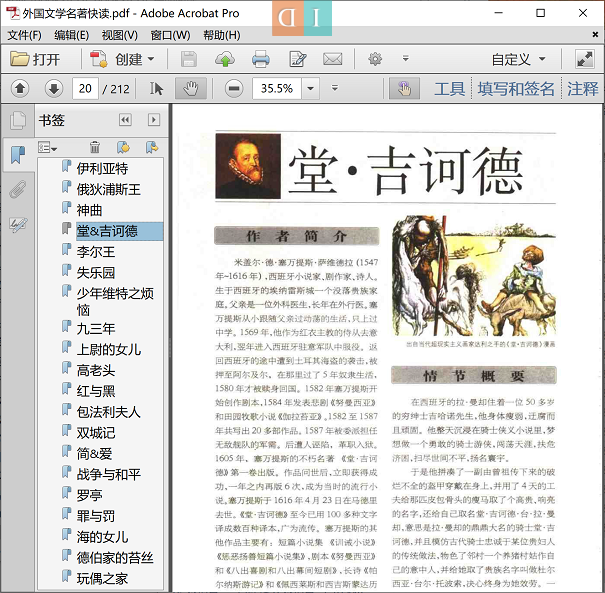Click the bookmarks panel expand arrow button
This screenshot has height=593, width=605.
pos(154,120)
